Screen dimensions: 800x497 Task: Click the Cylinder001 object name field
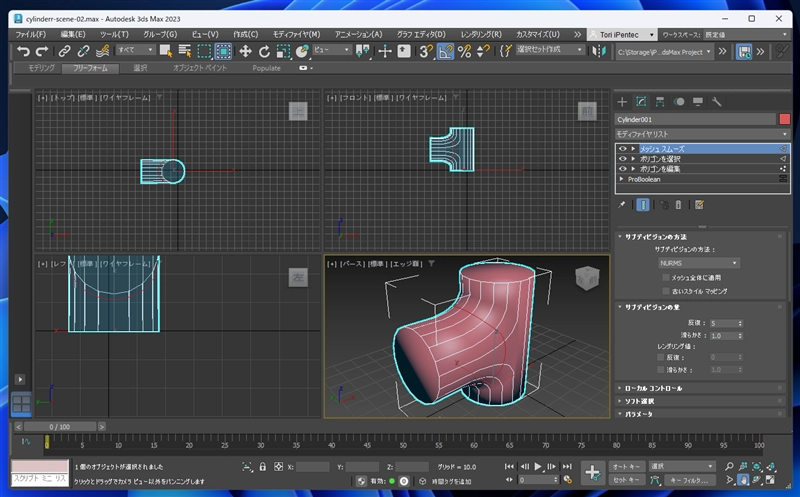coord(696,119)
